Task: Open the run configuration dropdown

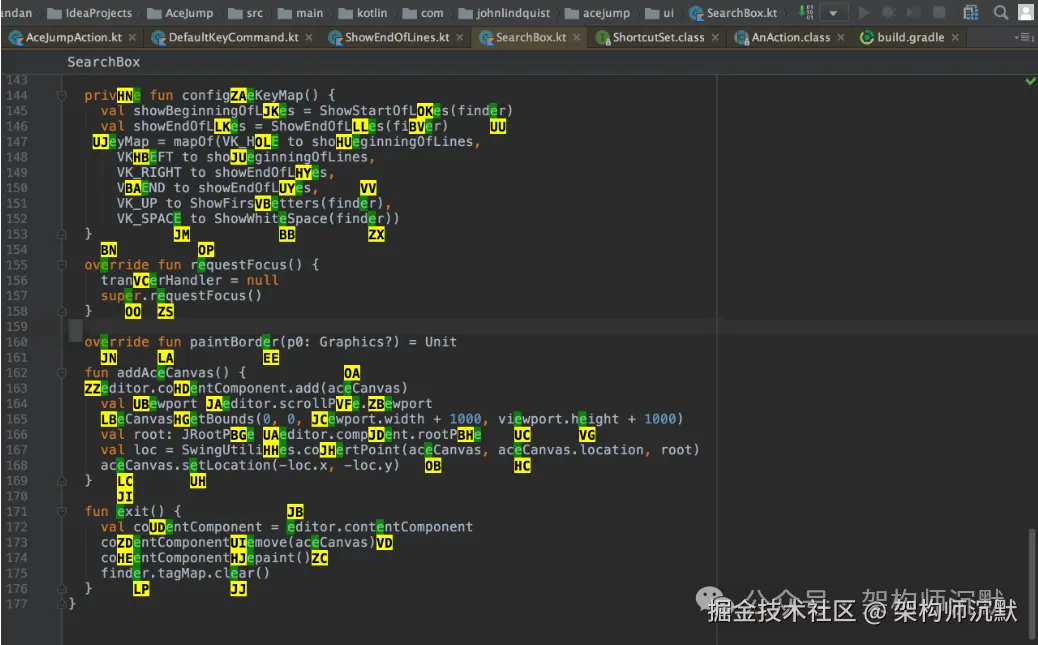Action: (833, 13)
